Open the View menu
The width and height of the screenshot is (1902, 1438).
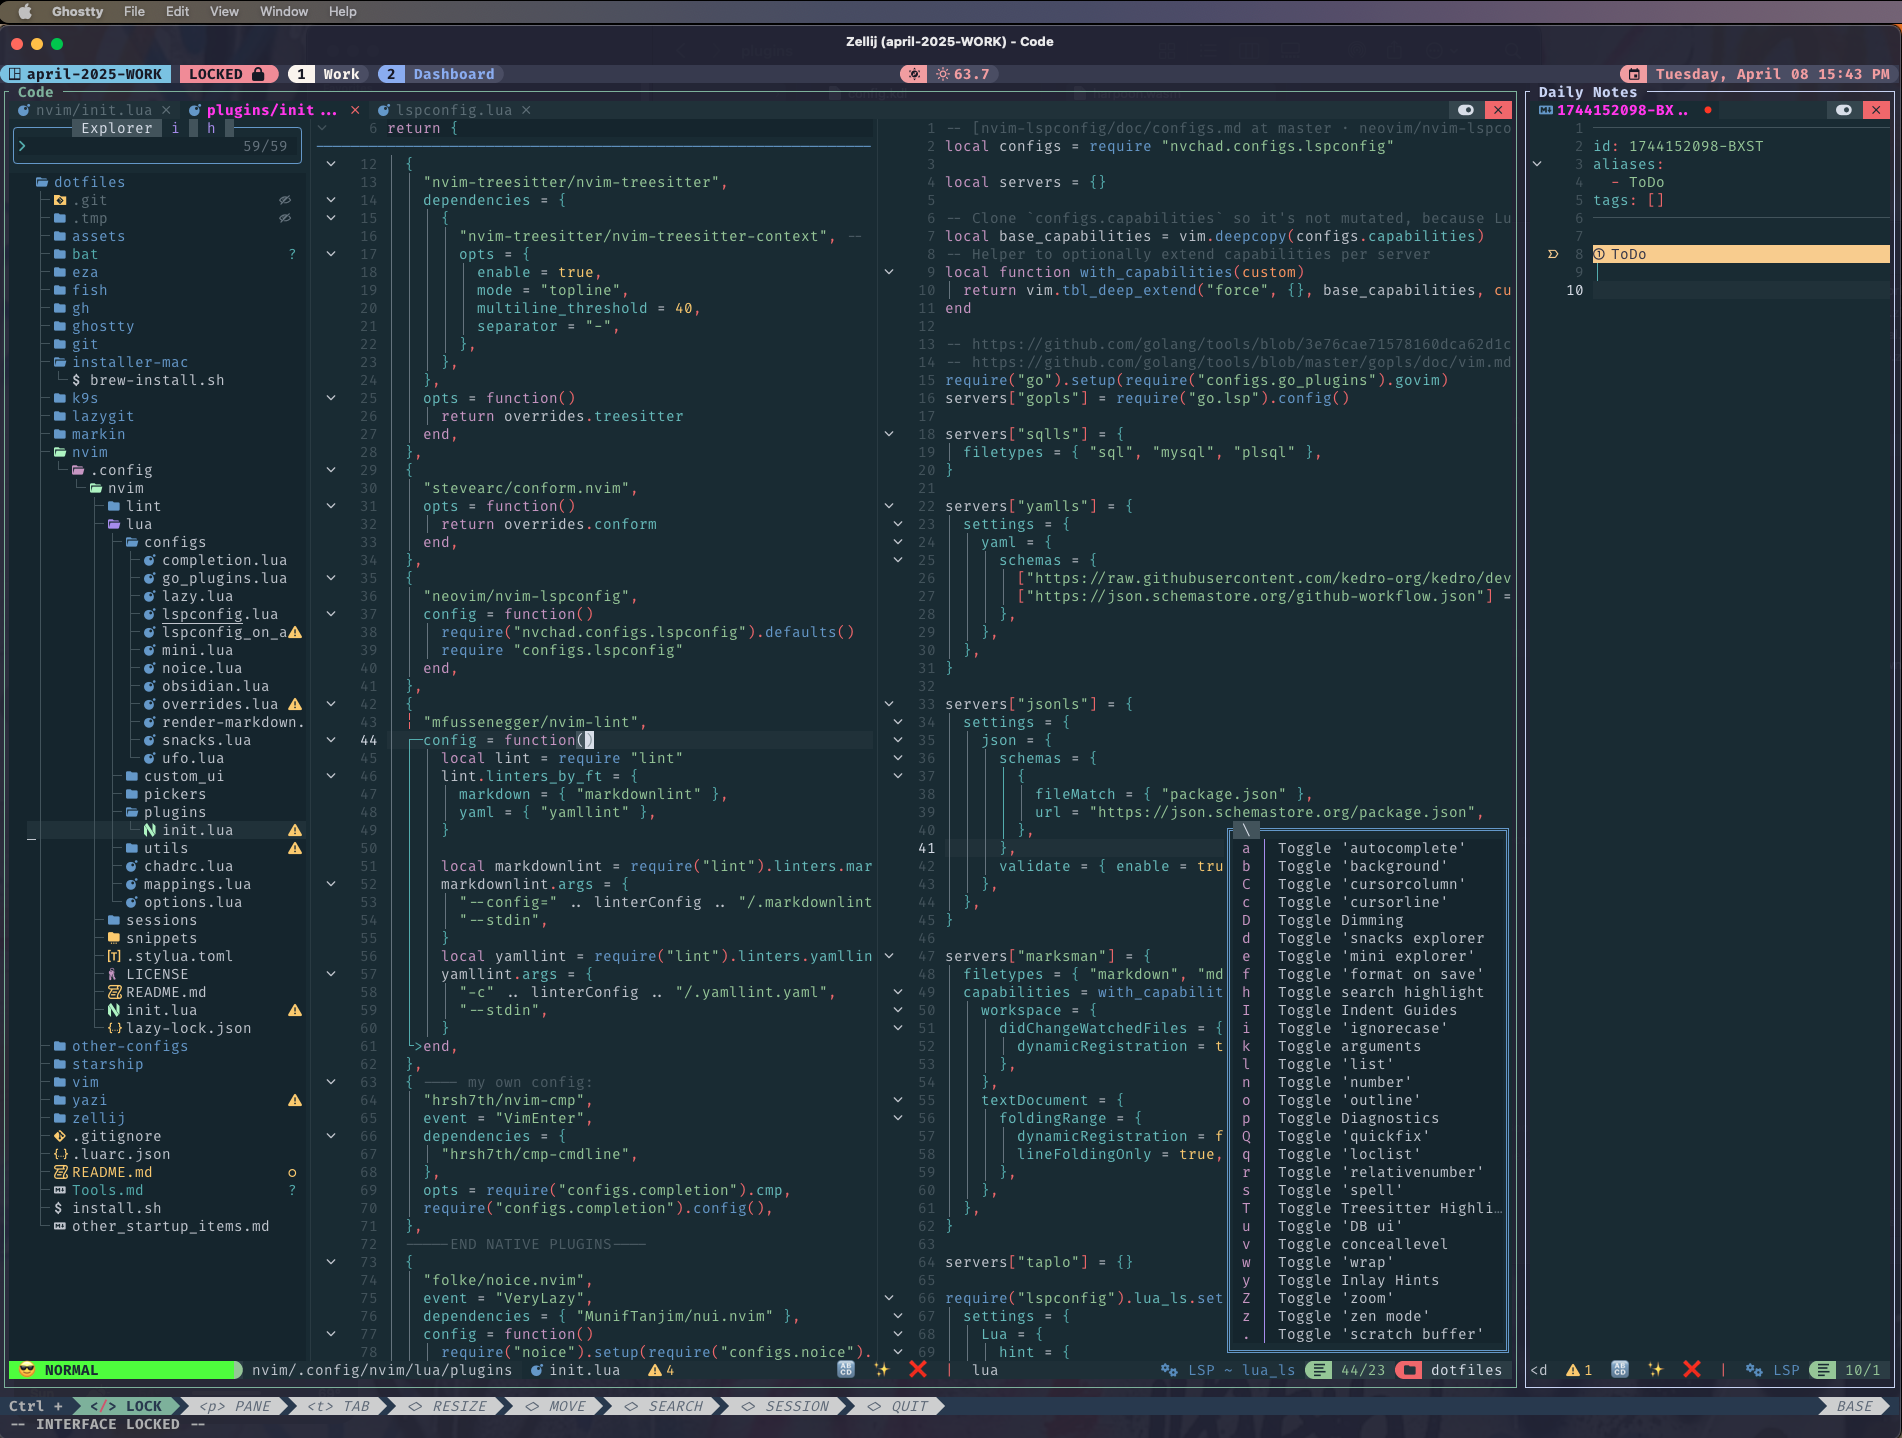coord(224,11)
